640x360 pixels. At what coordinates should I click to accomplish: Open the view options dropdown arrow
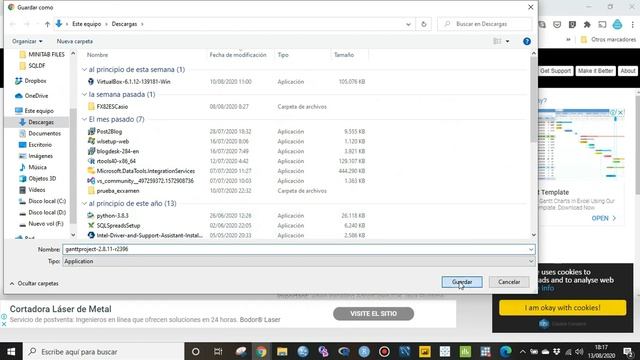[x=507, y=41]
